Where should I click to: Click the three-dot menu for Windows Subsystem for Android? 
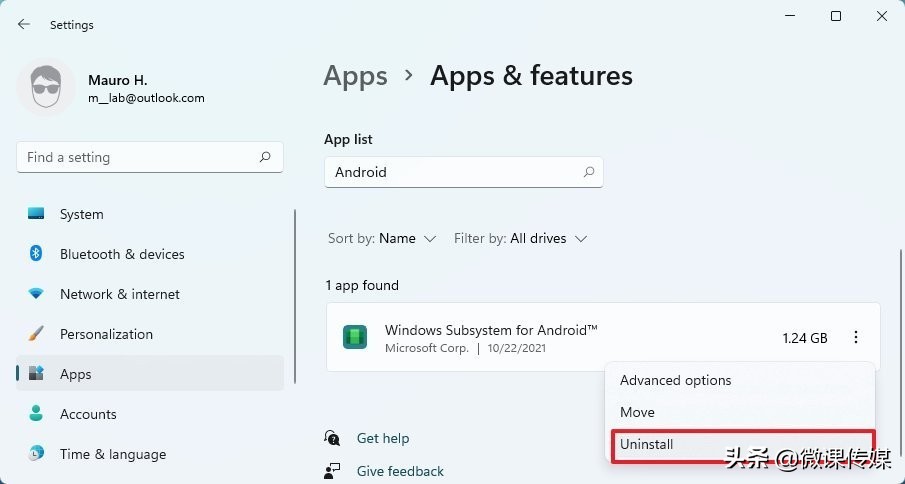[856, 337]
